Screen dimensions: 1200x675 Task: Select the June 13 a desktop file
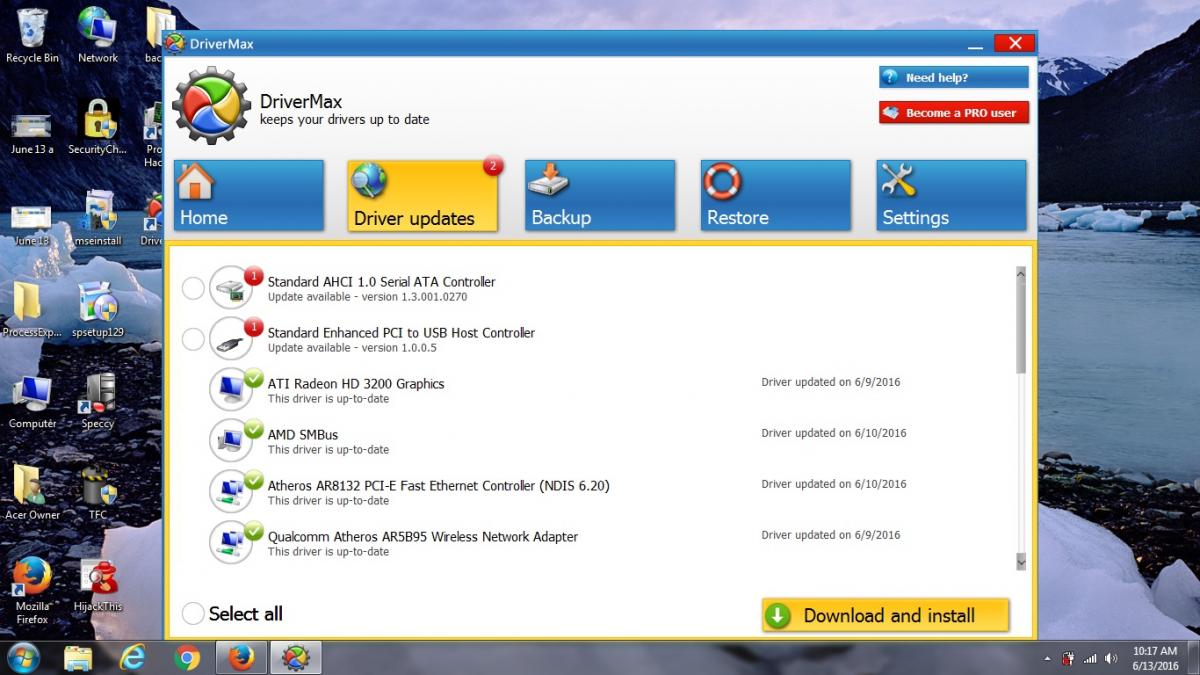pos(32,133)
